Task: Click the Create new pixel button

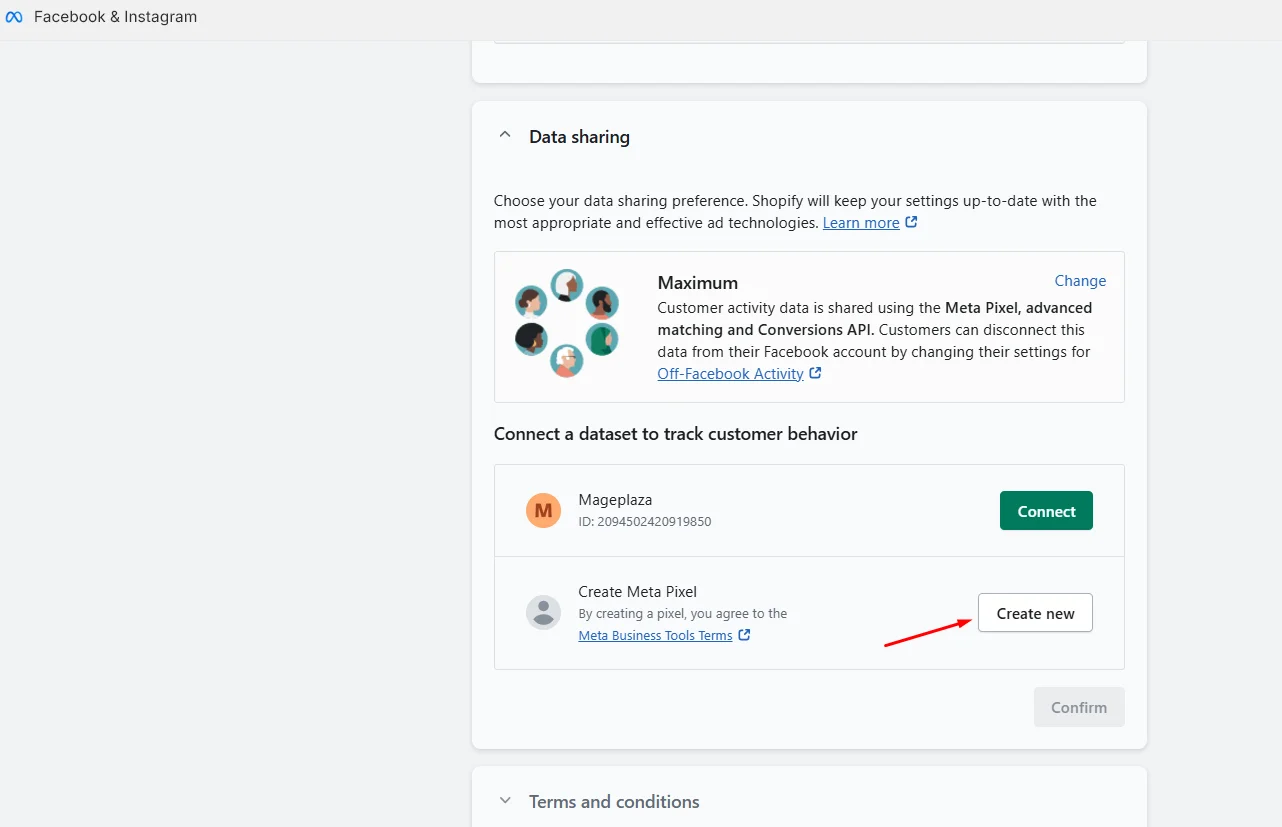Action: point(1035,613)
